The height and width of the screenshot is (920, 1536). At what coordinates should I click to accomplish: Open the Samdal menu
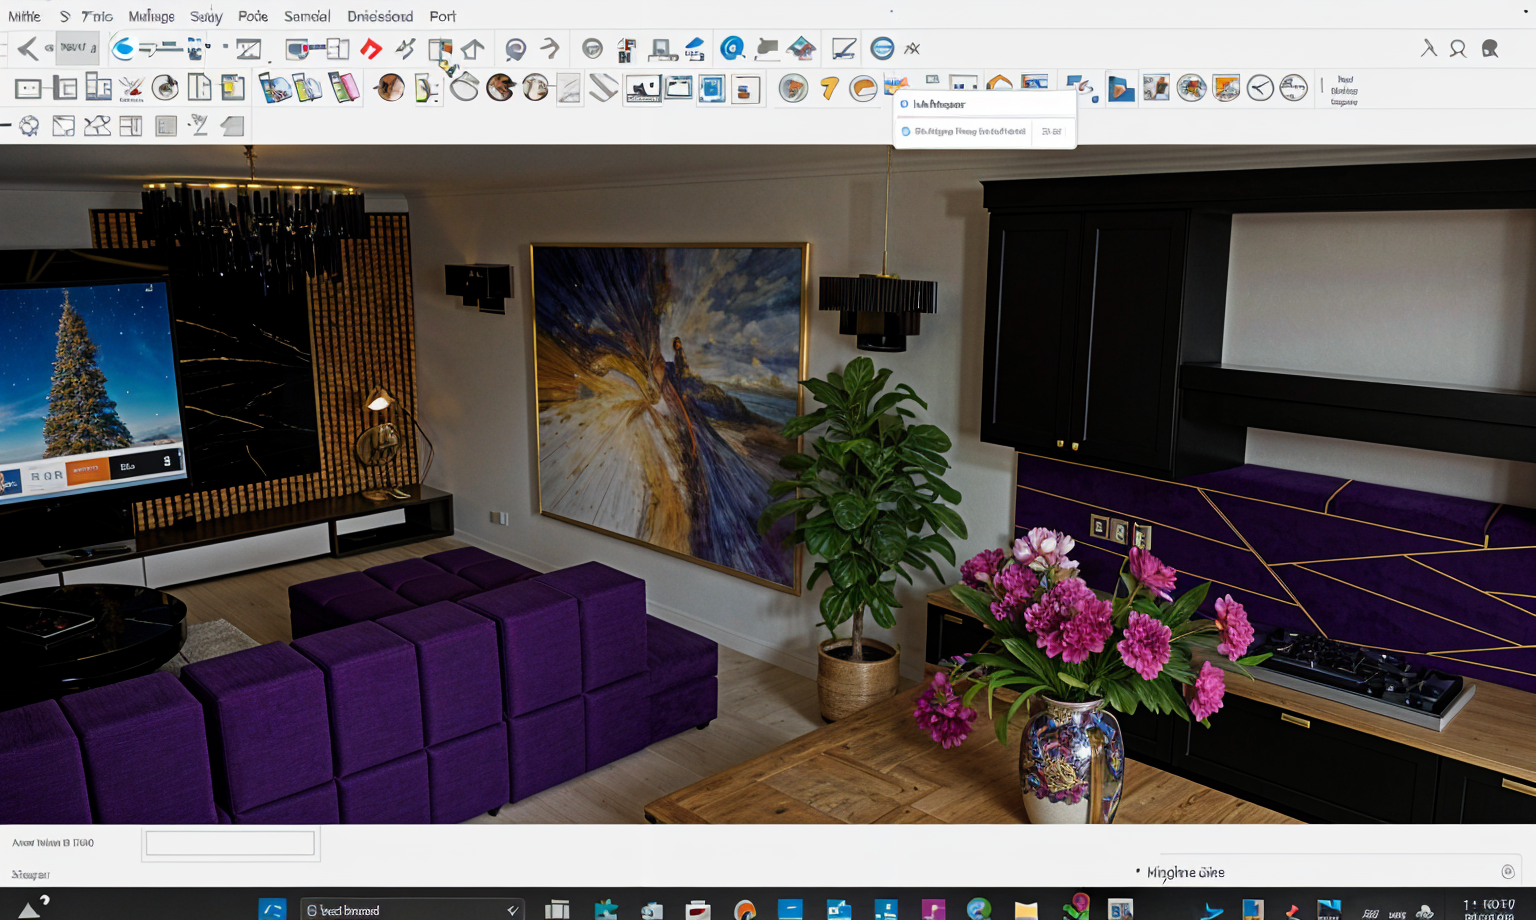pyautogui.click(x=306, y=16)
